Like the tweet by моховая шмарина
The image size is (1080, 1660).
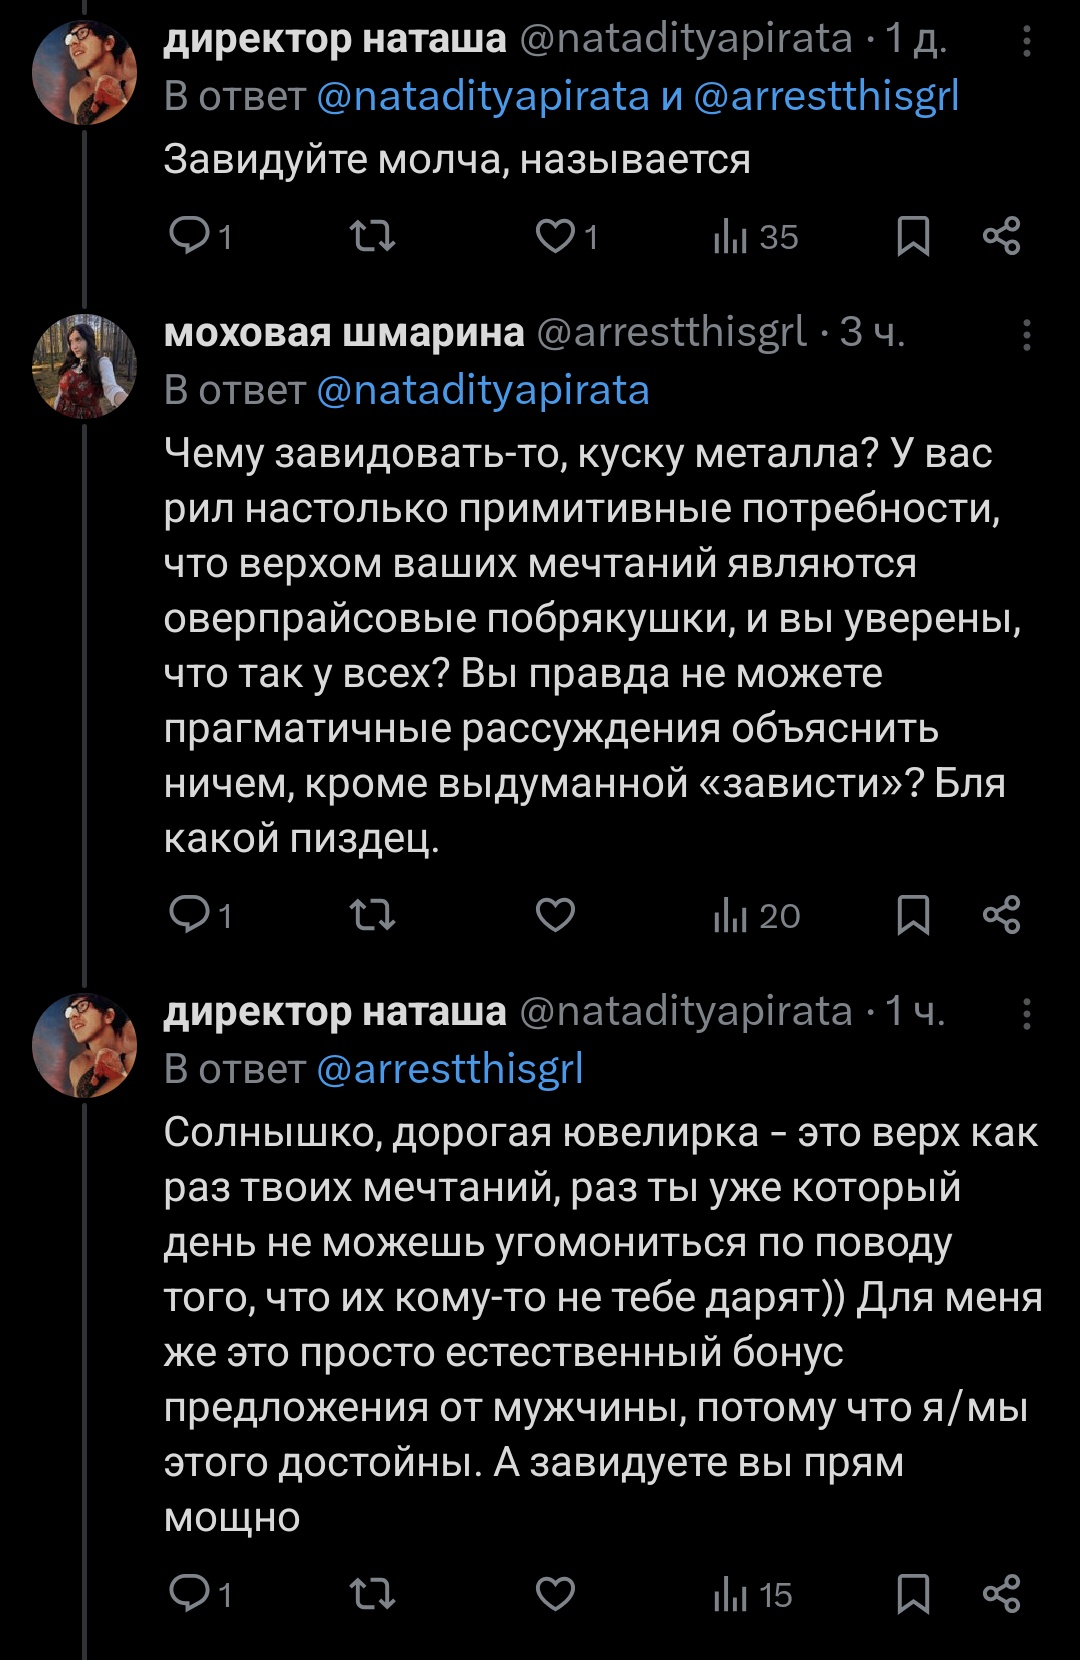[x=556, y=914]
